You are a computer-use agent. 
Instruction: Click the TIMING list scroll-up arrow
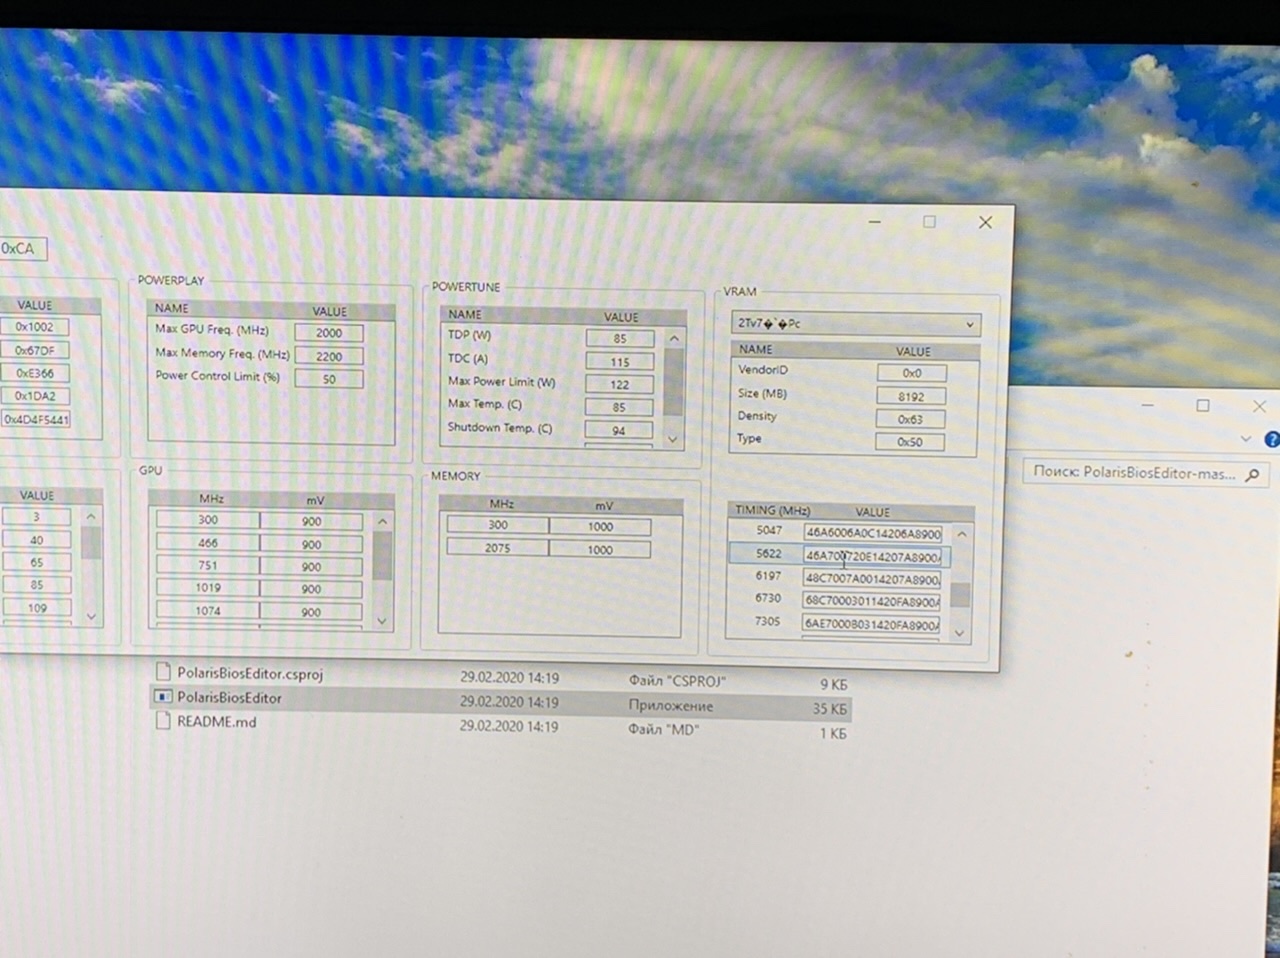coord(961,534)
